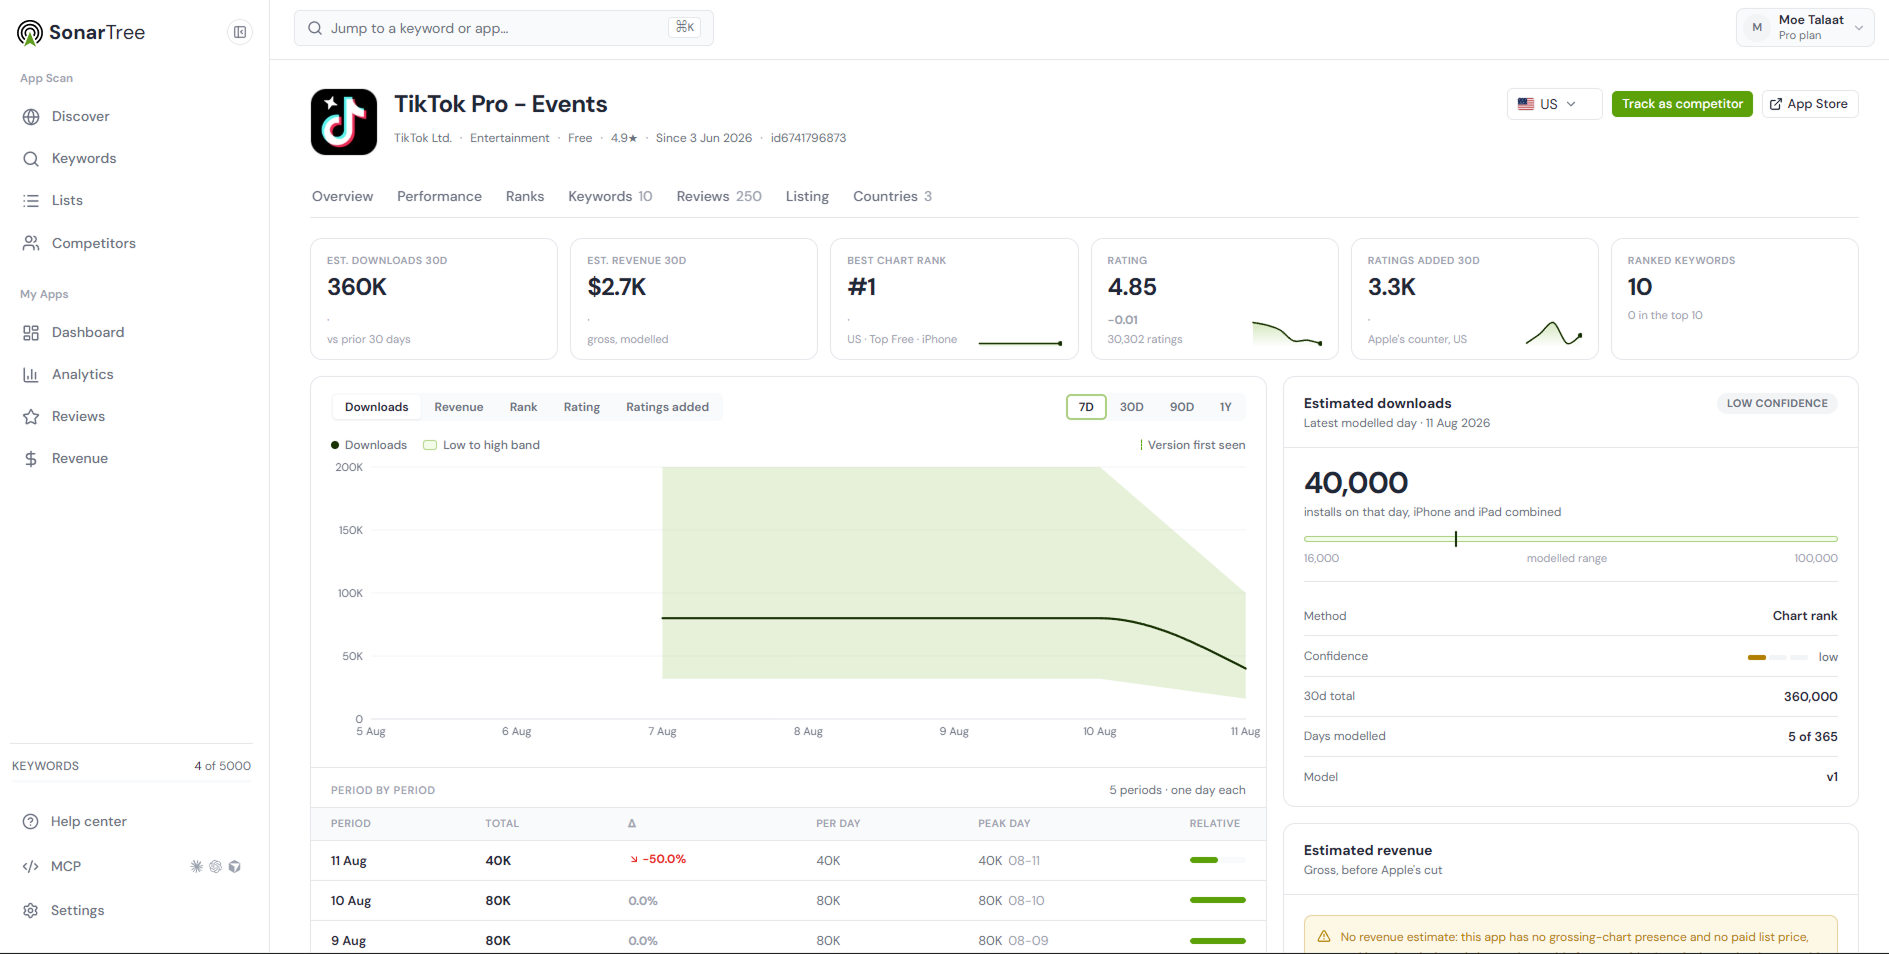Screen dimensions: 1889x954
Task: Switch the chart metric to Revenue
Action: [x=459, y=407]
